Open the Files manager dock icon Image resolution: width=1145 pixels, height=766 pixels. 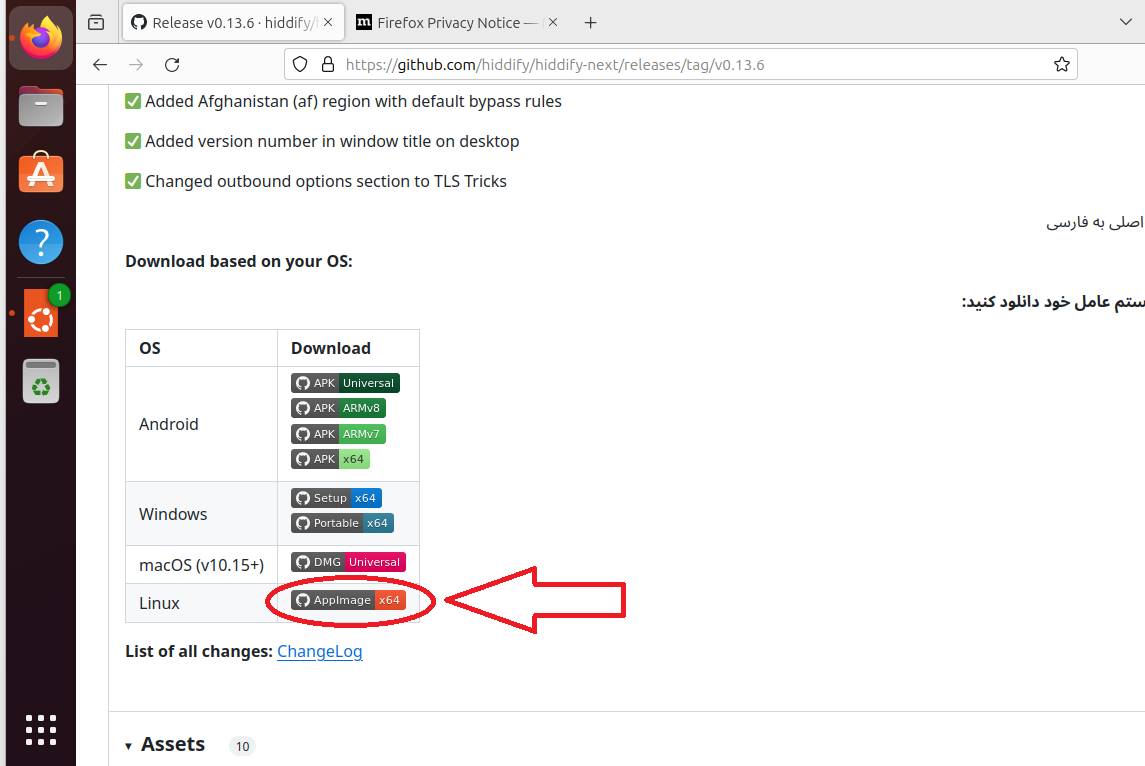(x=41, y=107)
